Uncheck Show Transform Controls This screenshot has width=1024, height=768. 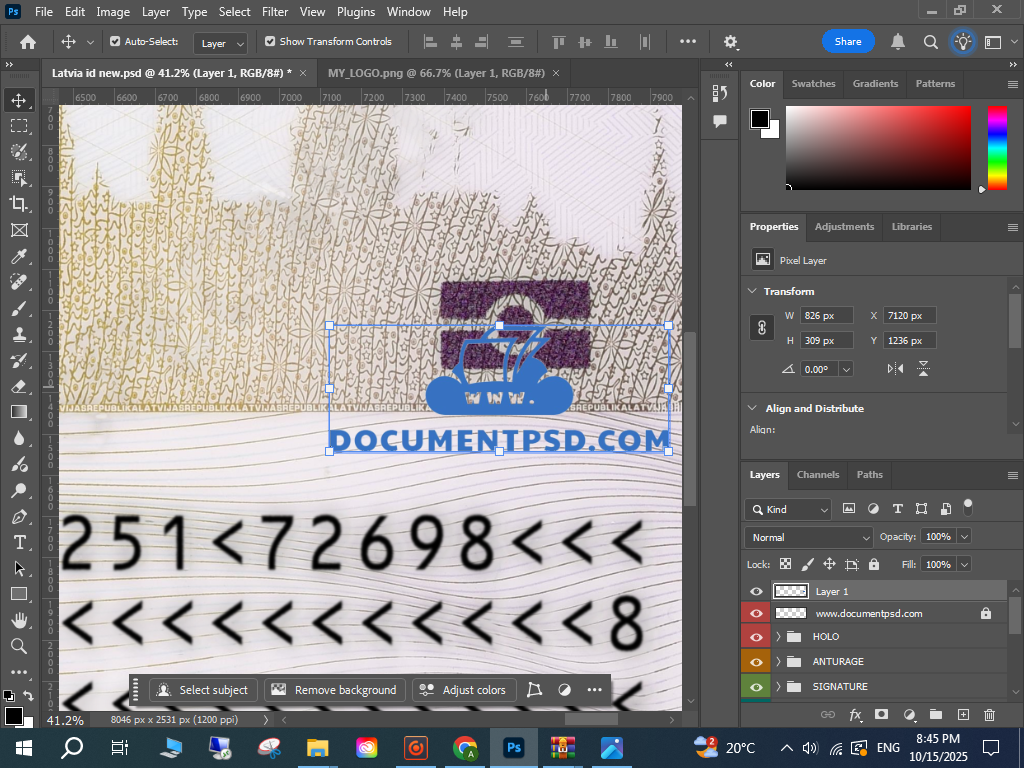pos(270,42)
